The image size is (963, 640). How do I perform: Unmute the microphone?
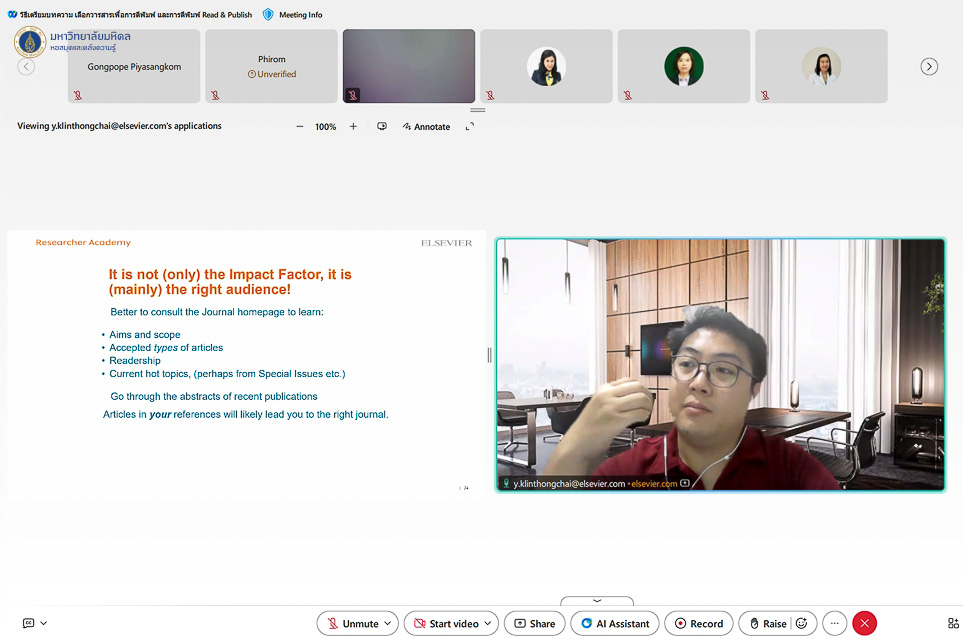coord(350,623)
